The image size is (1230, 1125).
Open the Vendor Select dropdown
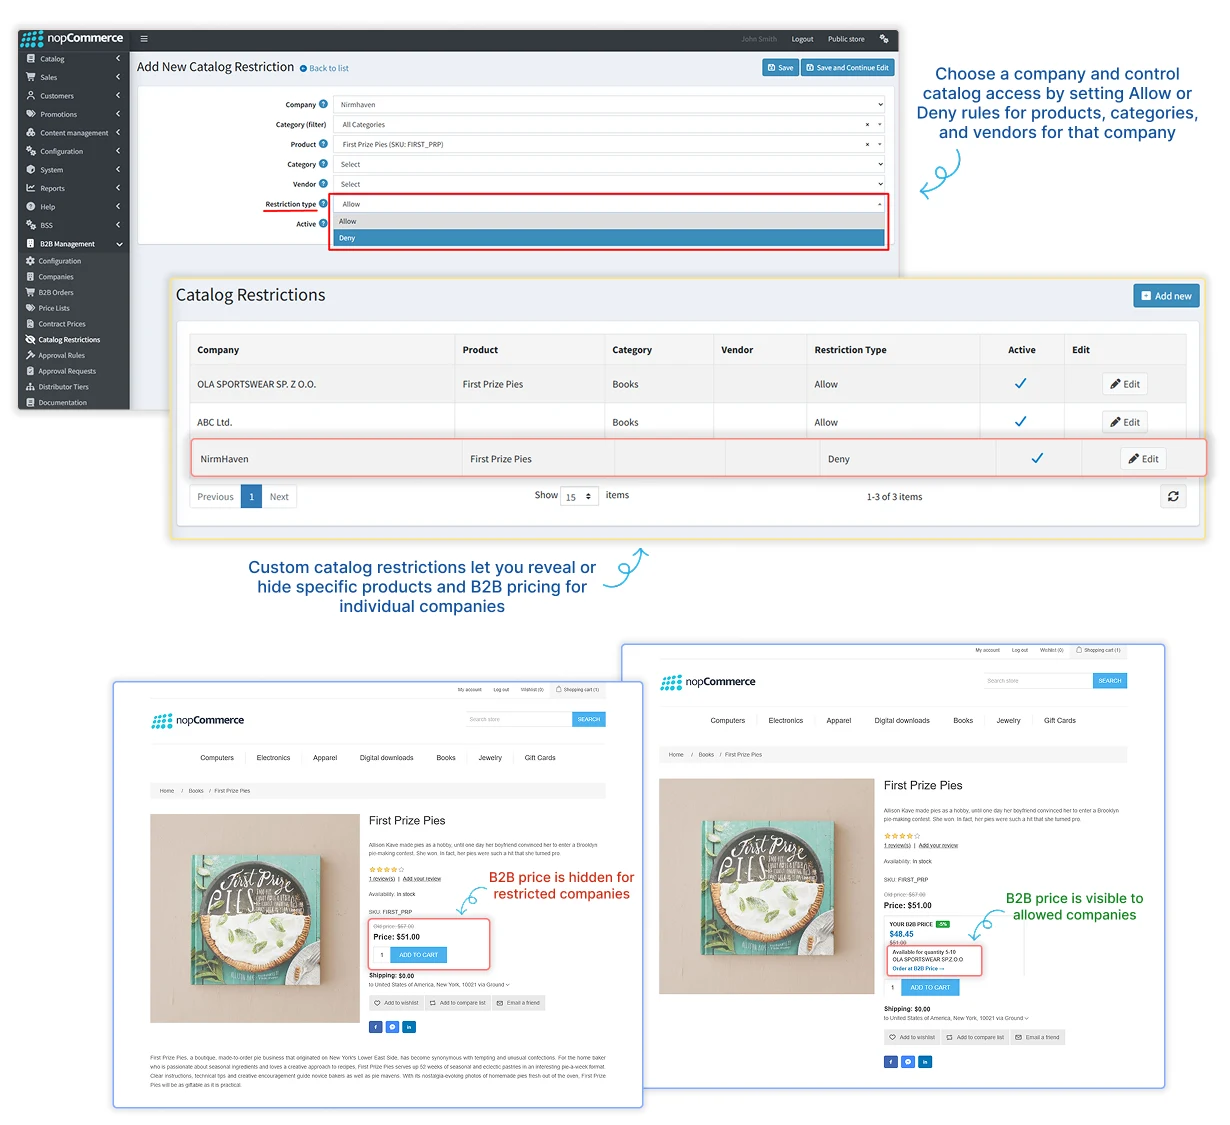point(610,184)
